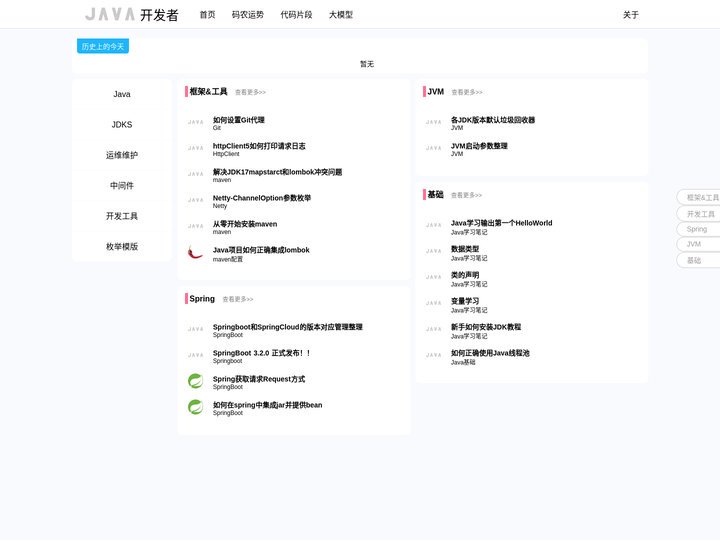
Task: Open article 如何正确使用Java线程池
Action: [x=490, y=353]
